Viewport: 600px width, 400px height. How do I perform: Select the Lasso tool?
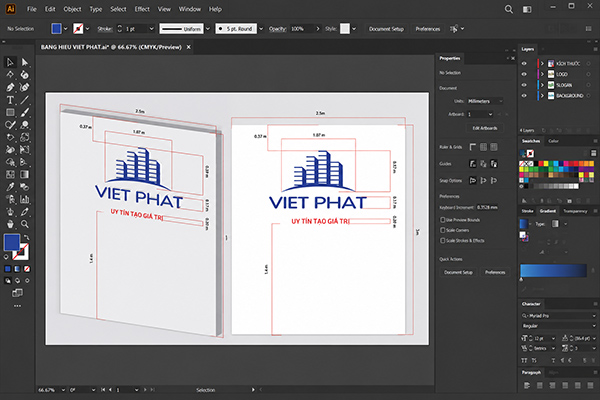pos(24,75)
